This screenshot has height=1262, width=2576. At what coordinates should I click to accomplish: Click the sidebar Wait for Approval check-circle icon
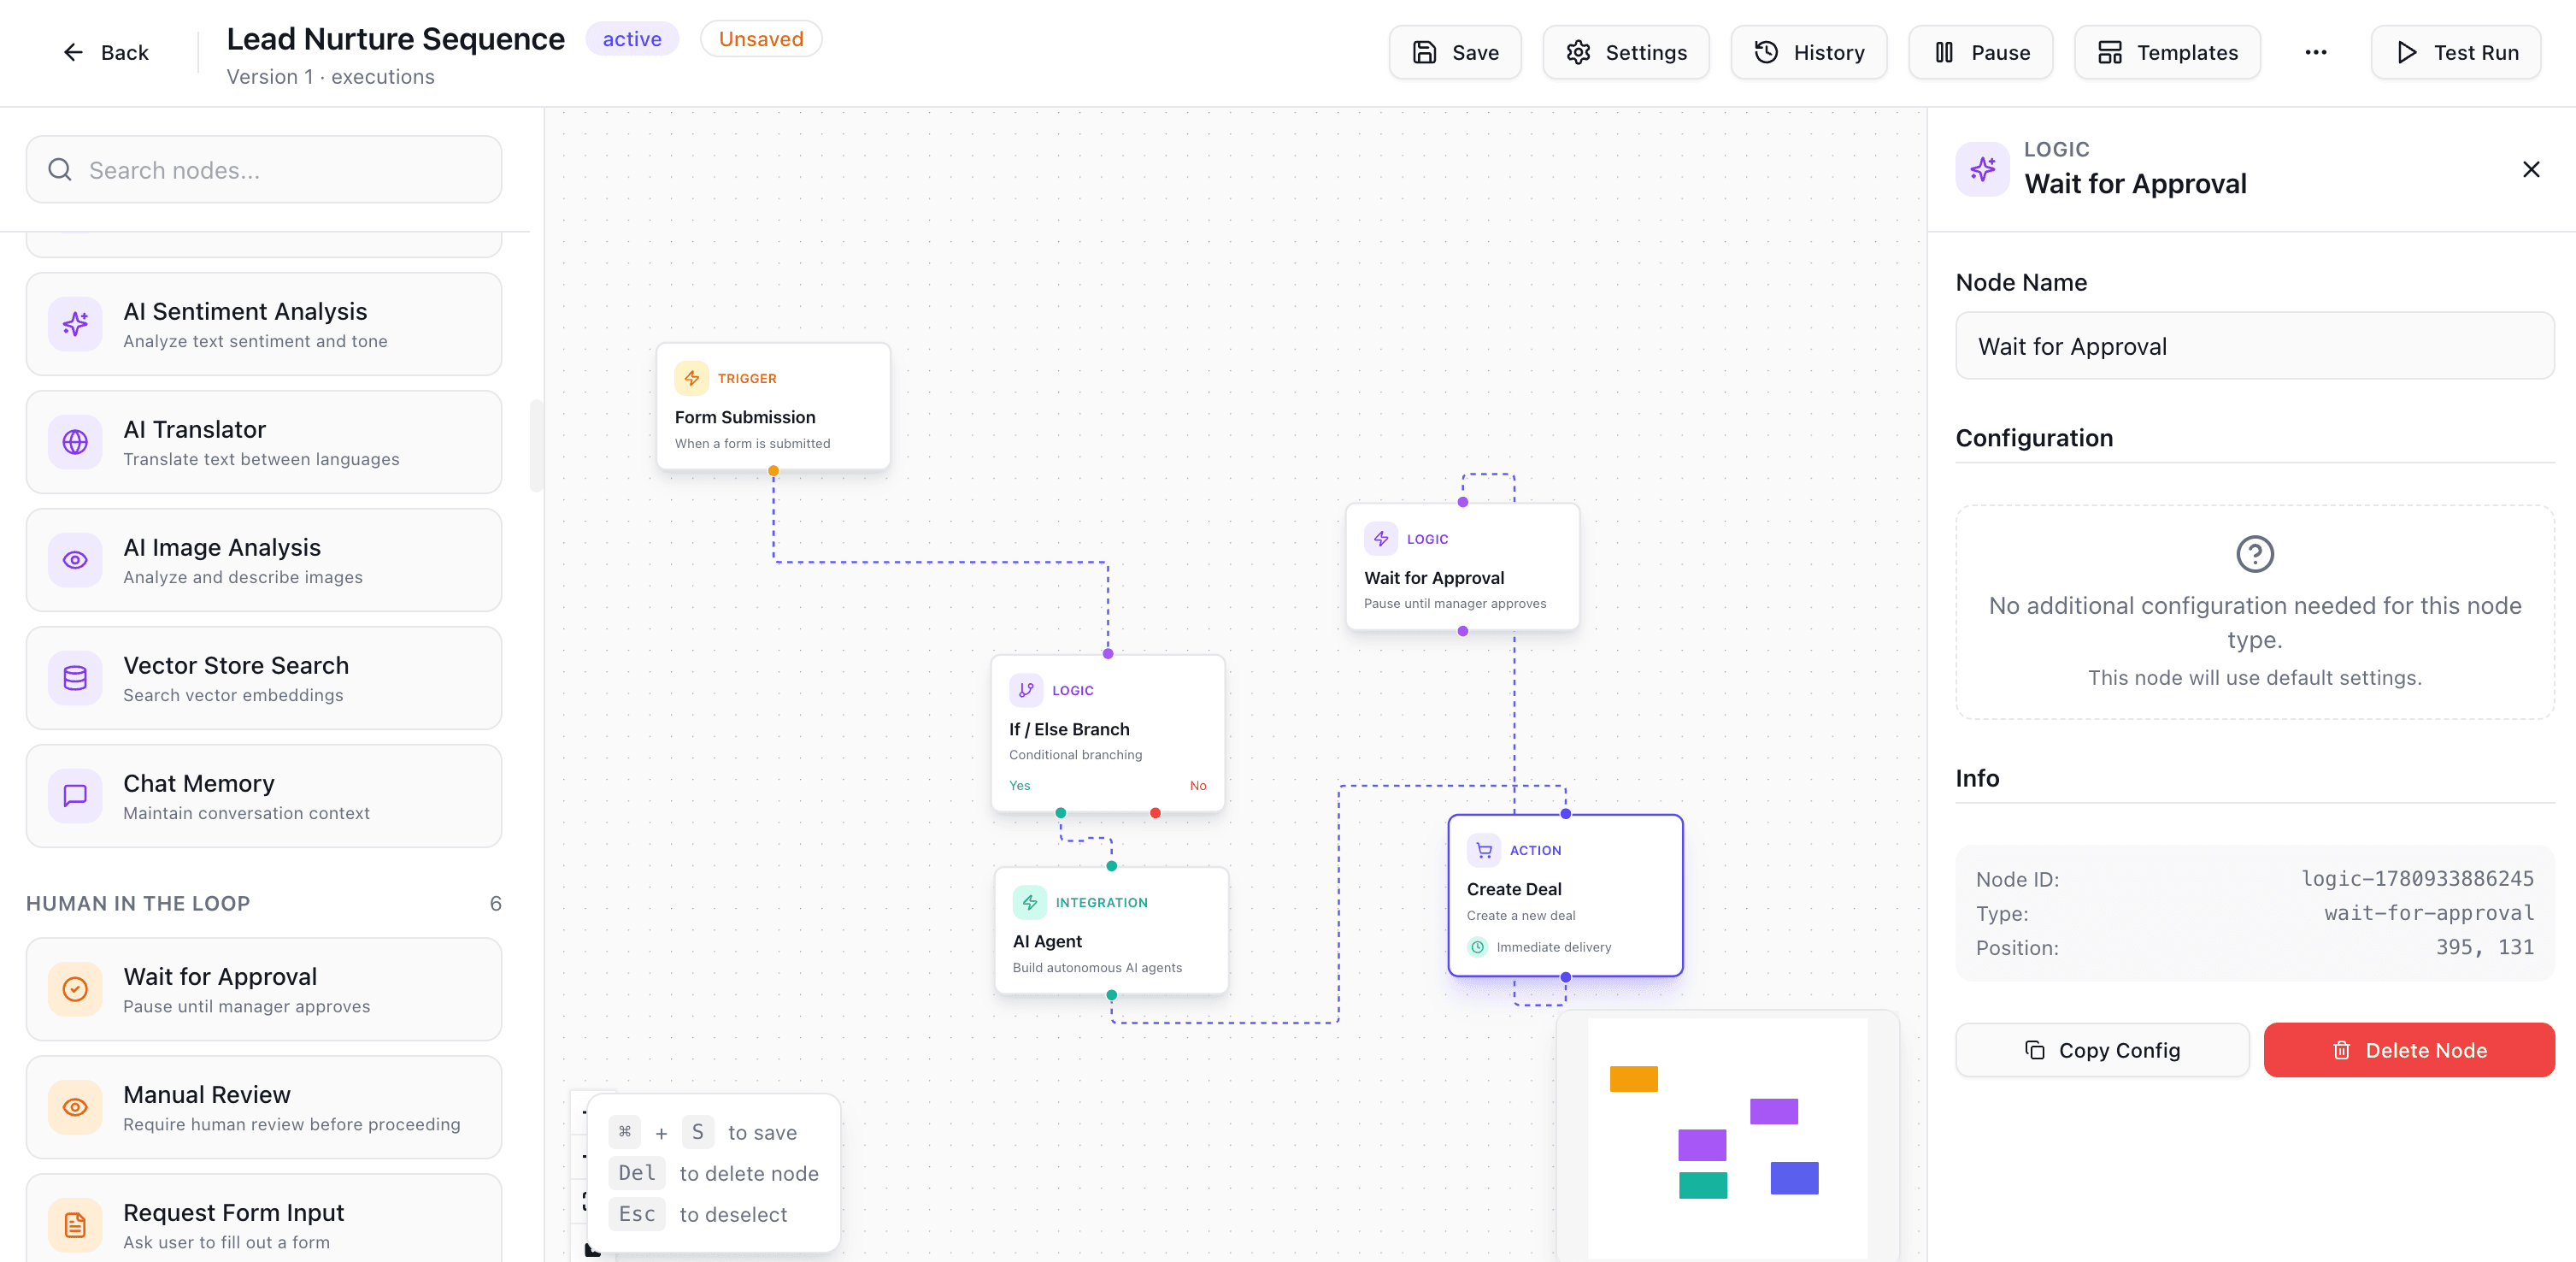coord(75,989)
